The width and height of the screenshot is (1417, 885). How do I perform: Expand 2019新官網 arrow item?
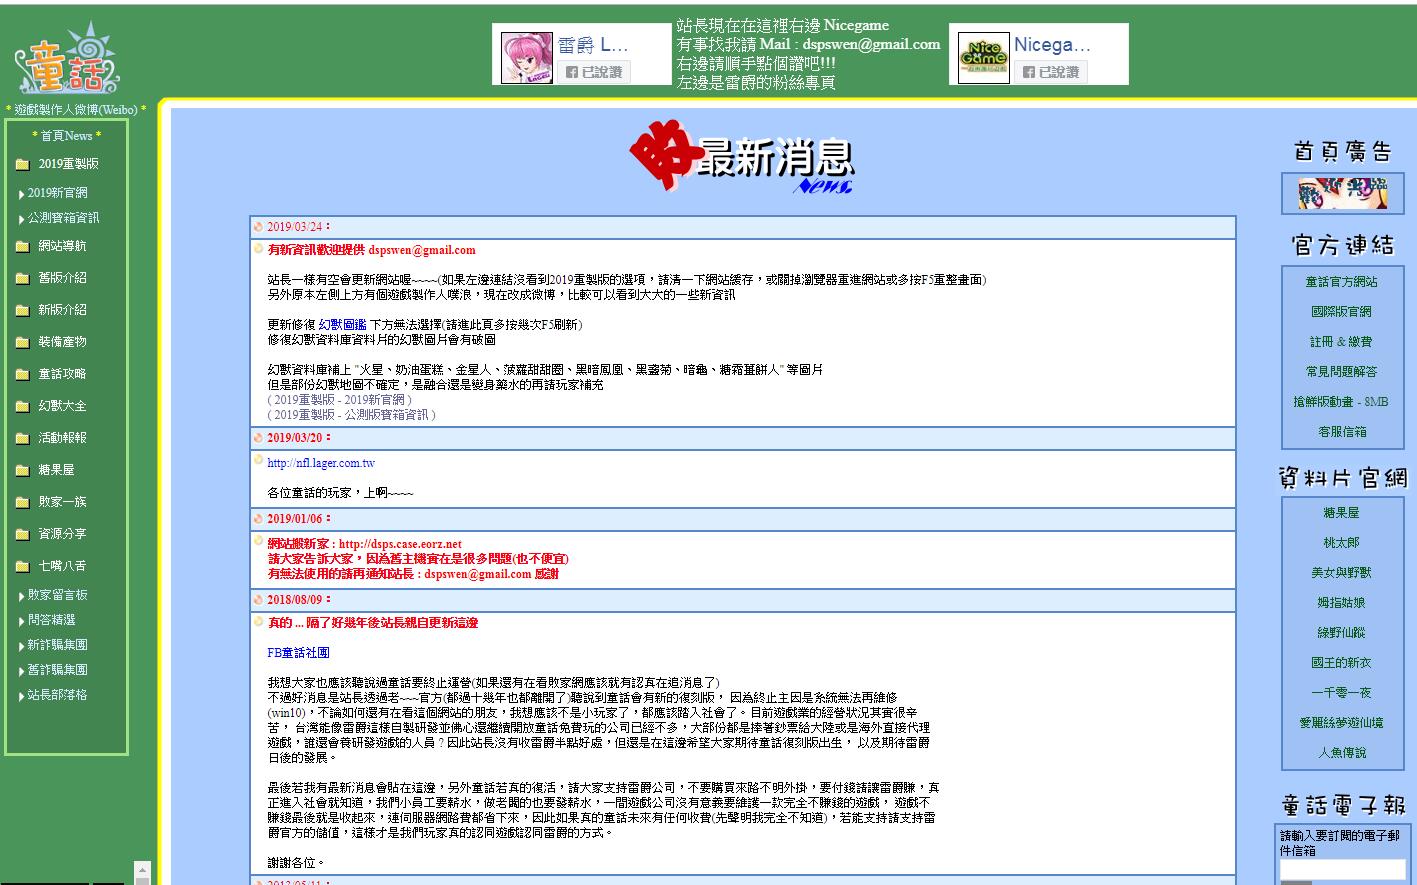point(52,193)
